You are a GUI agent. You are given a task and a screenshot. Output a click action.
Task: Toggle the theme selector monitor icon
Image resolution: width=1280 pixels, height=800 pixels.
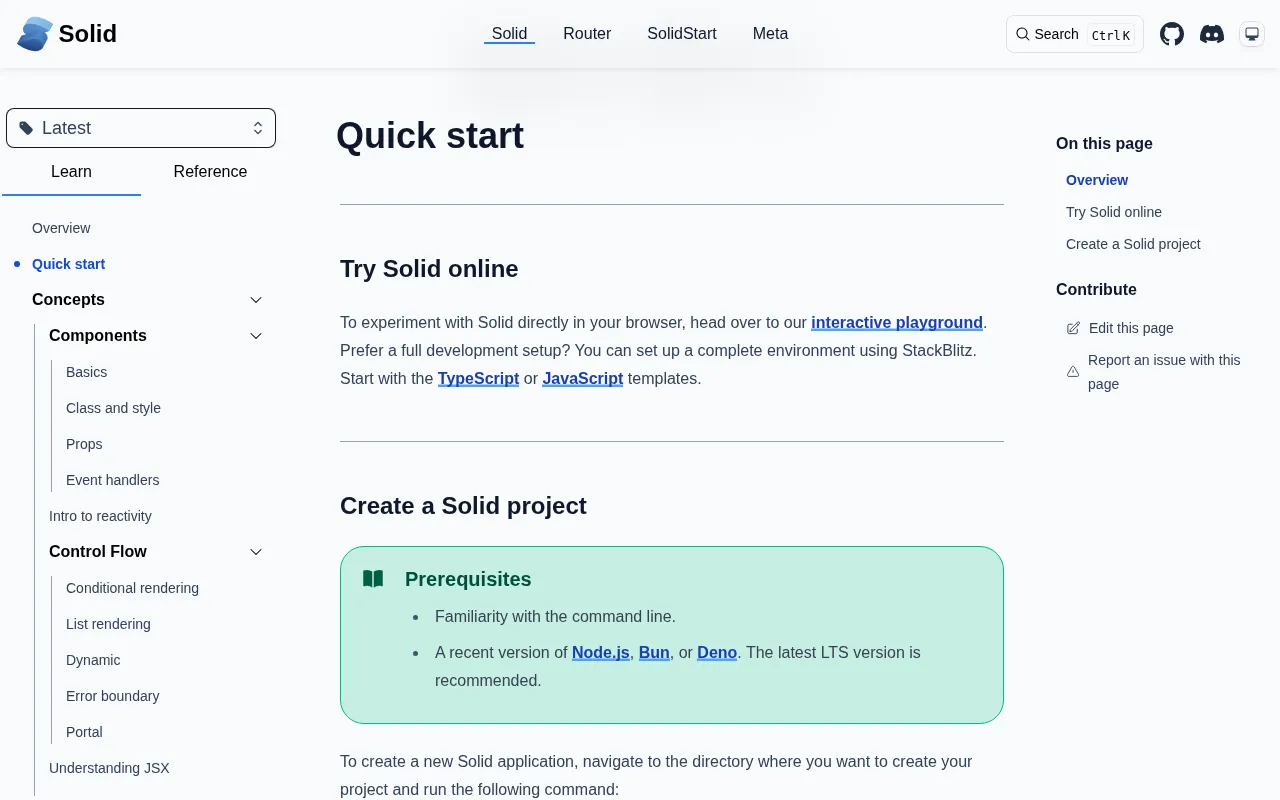(x=1252, y=34)
